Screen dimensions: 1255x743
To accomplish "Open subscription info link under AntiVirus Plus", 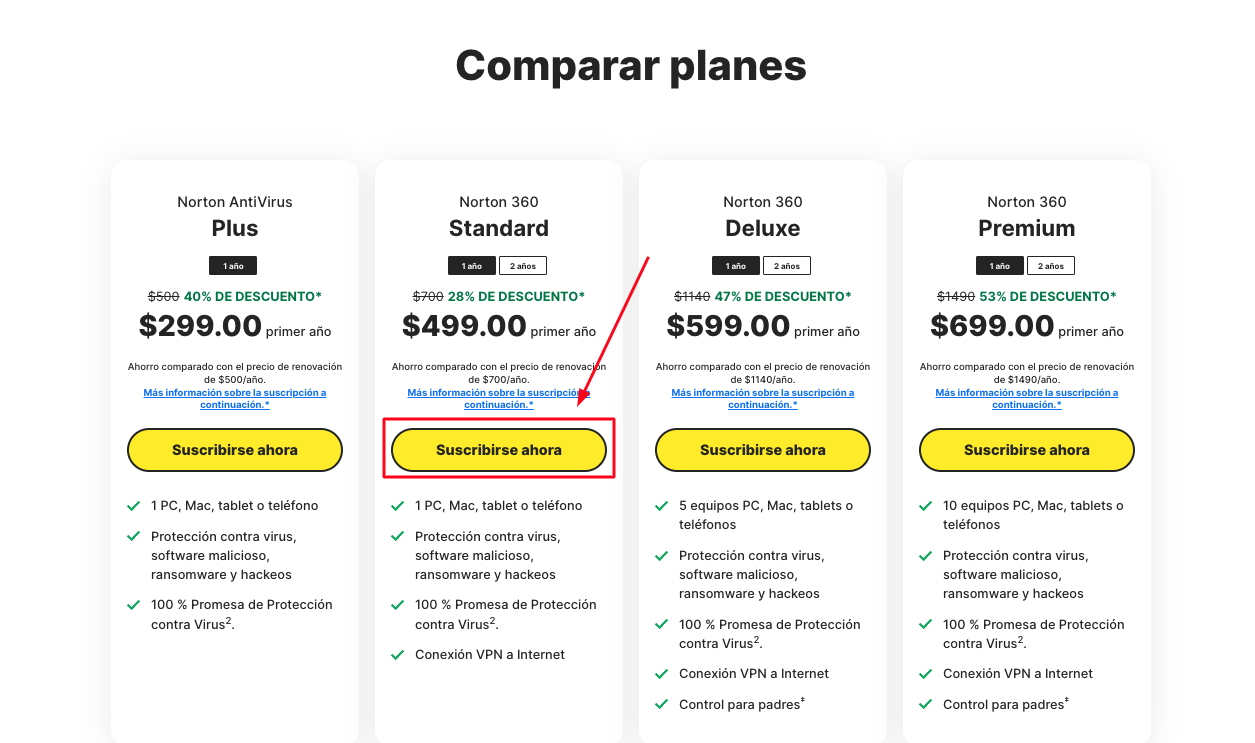I will click(x=235, y=399).
